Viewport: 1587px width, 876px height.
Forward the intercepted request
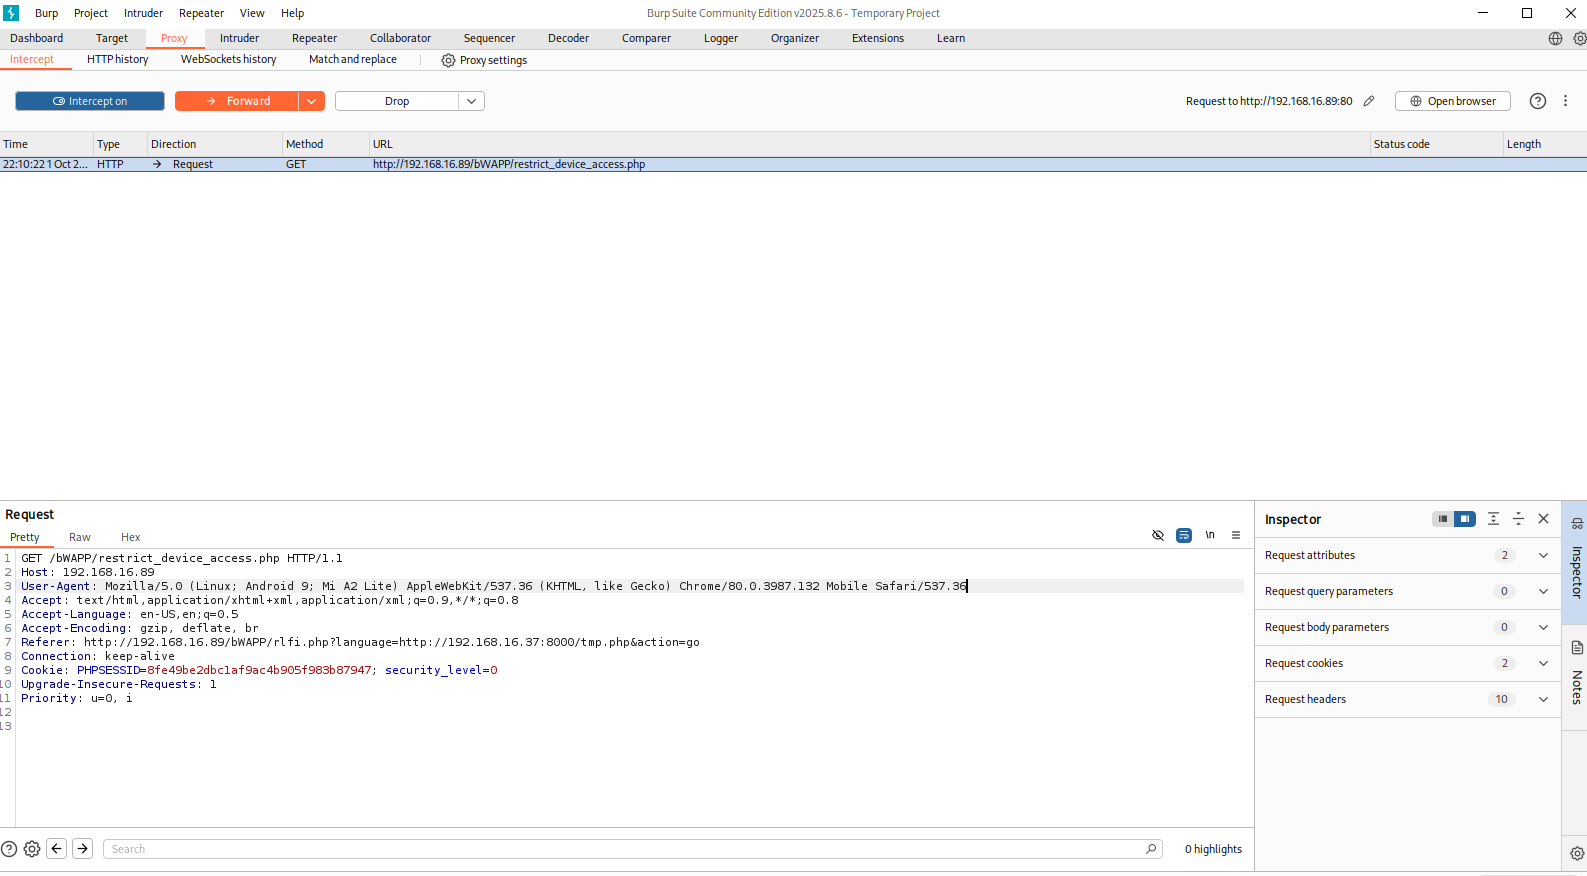coord(237,101)
